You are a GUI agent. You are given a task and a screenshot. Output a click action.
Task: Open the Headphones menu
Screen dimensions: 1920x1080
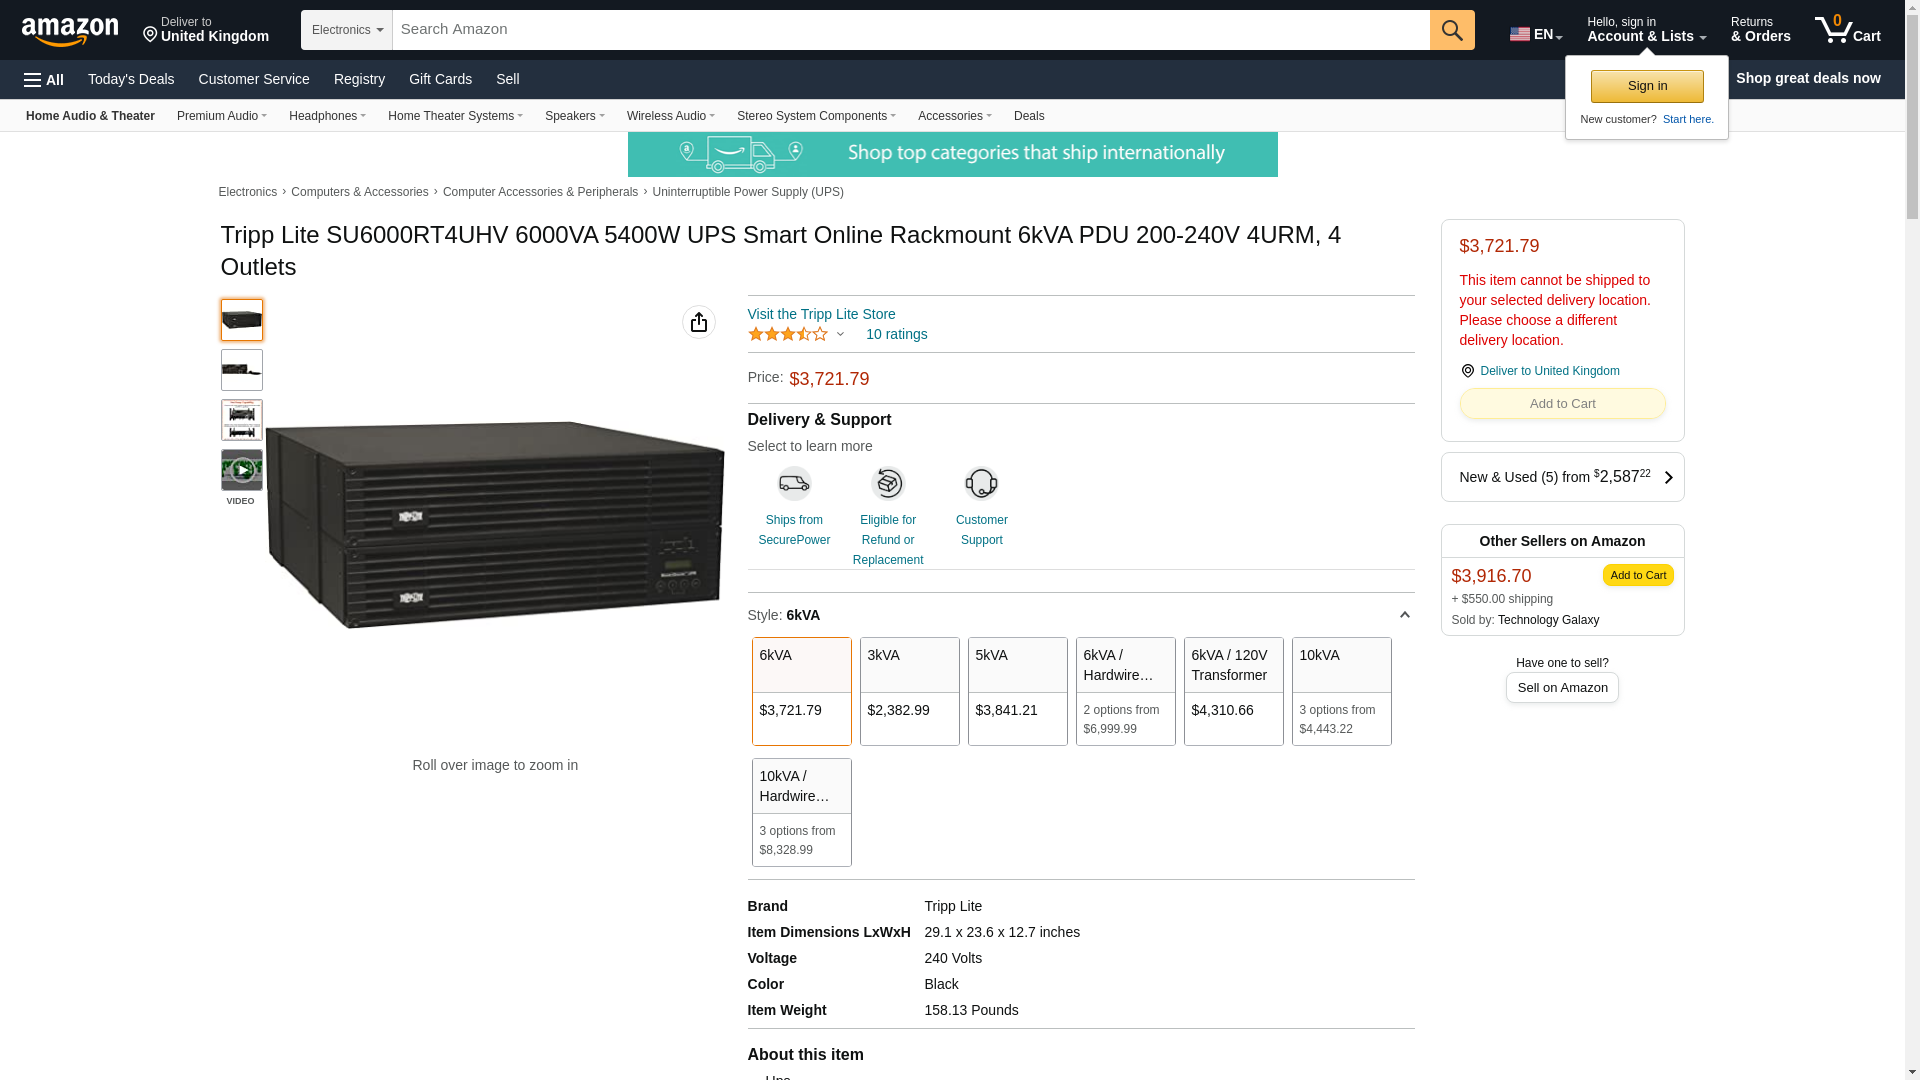click(327, 116)
